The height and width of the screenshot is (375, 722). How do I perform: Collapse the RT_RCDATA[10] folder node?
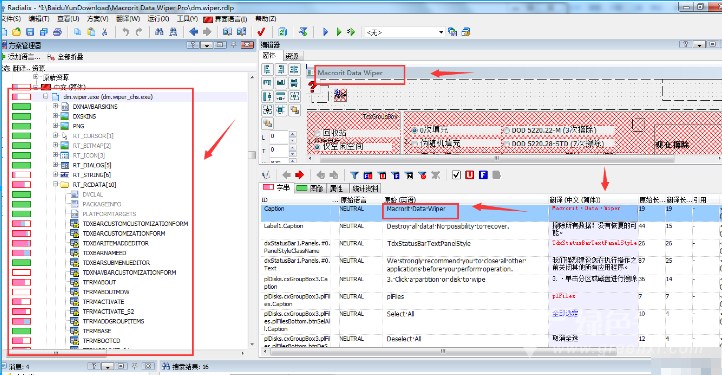point(55,184)
